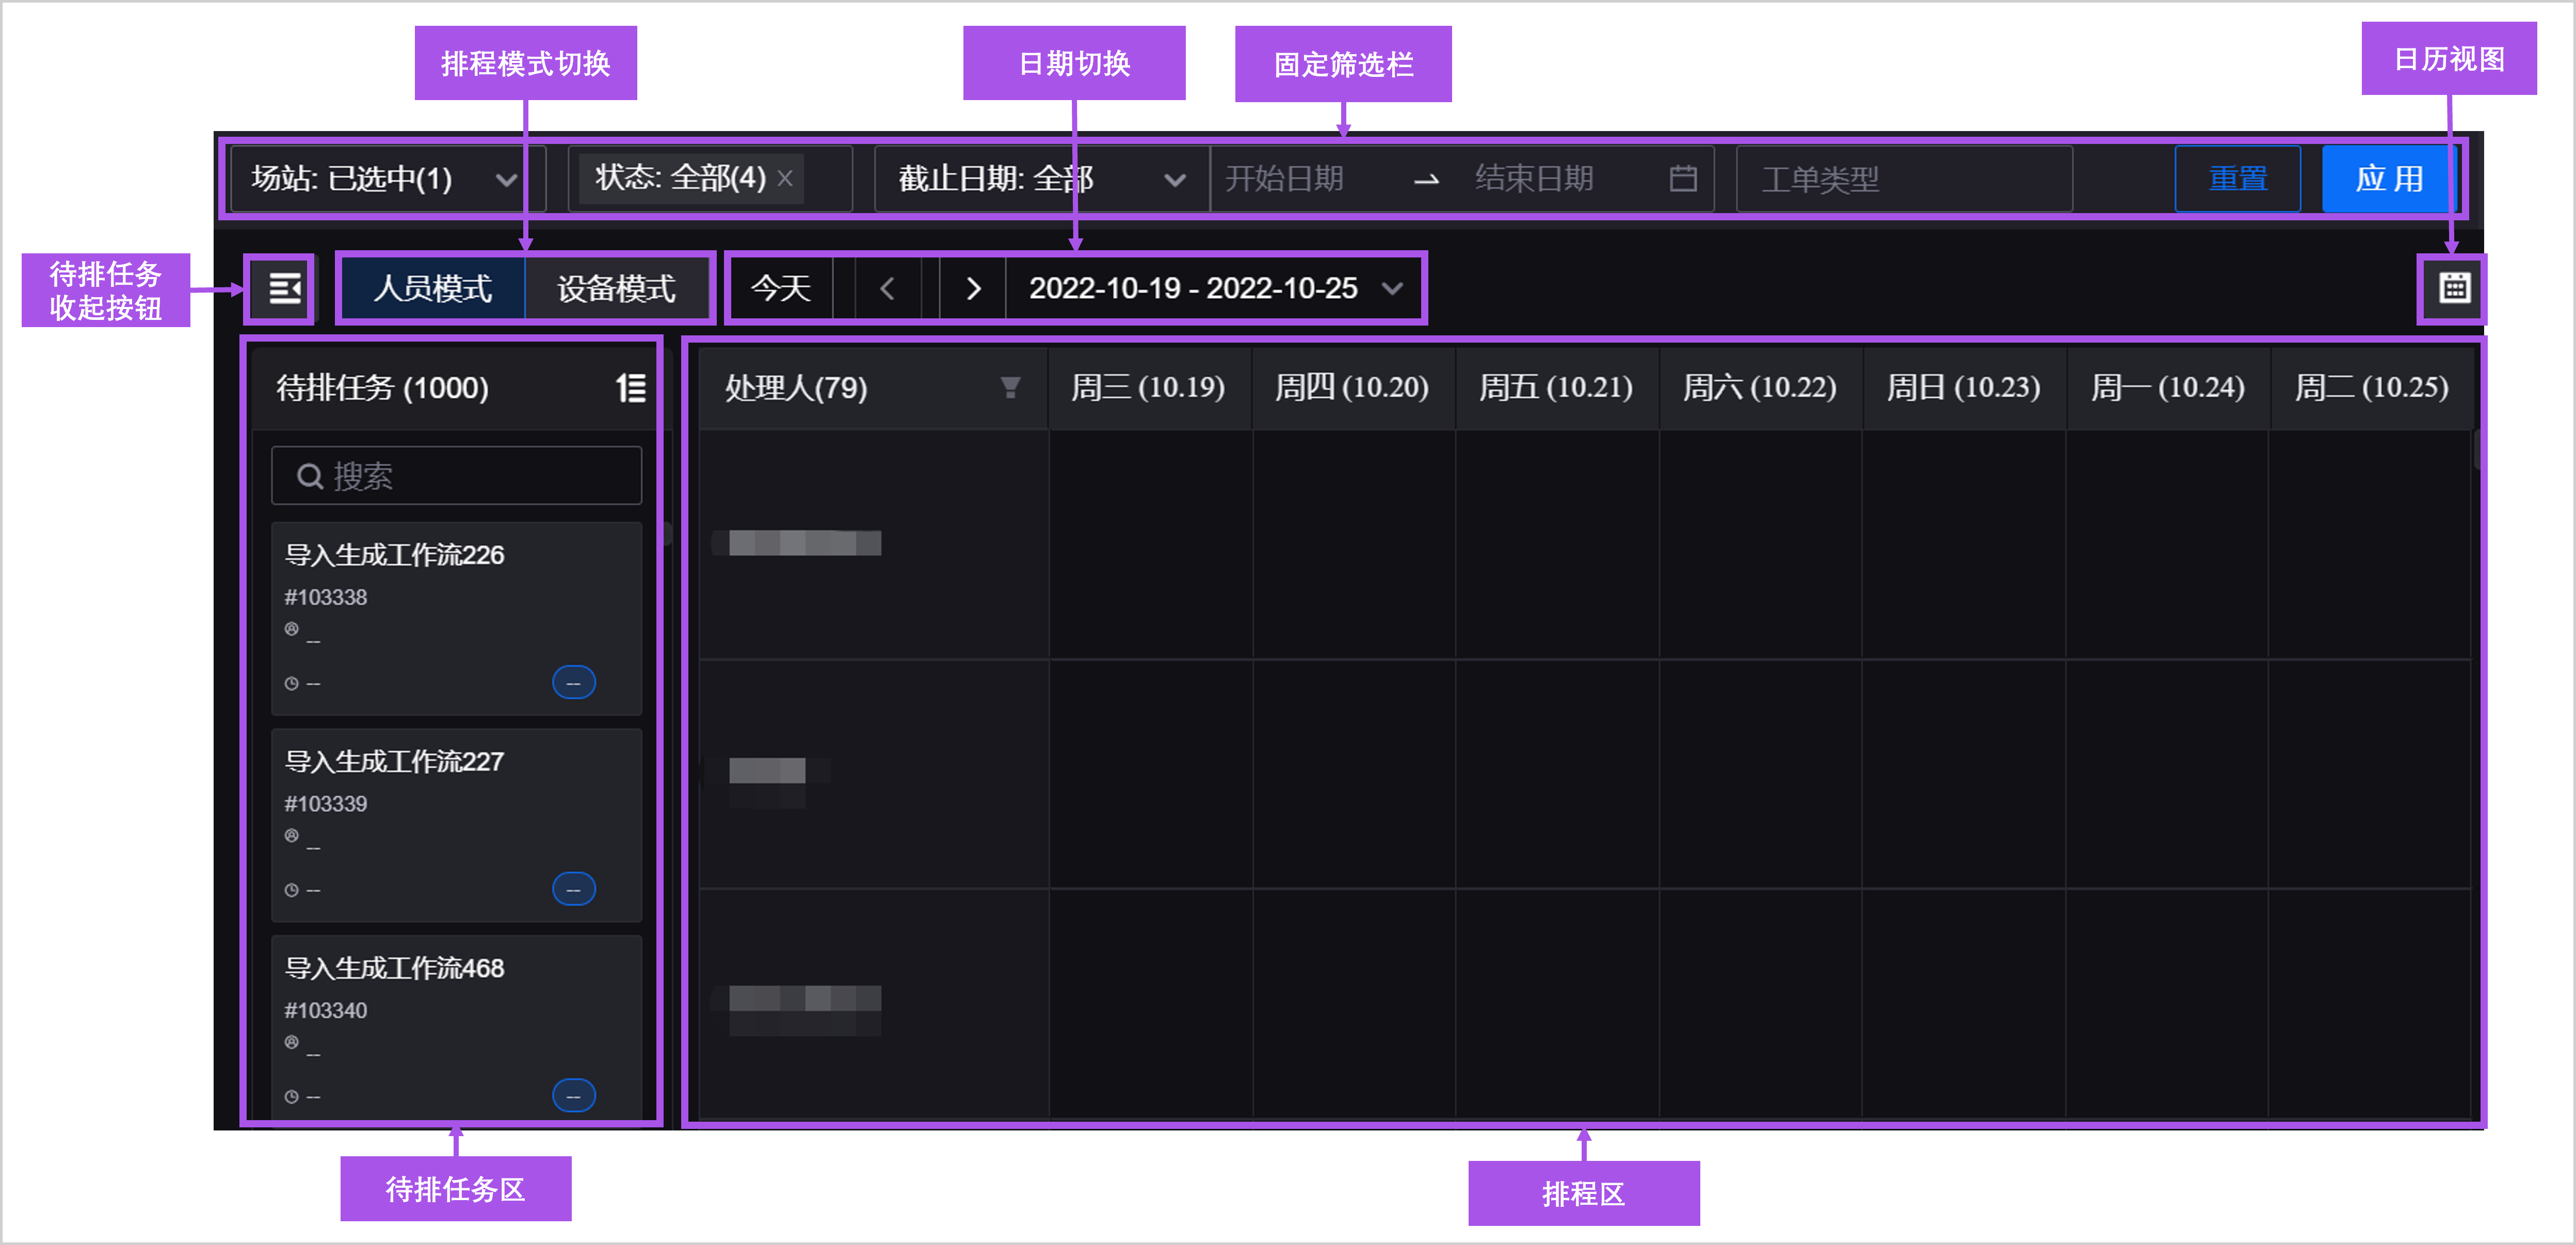Click the next week arrow
2576x1245 pixels.
point(972,289)
